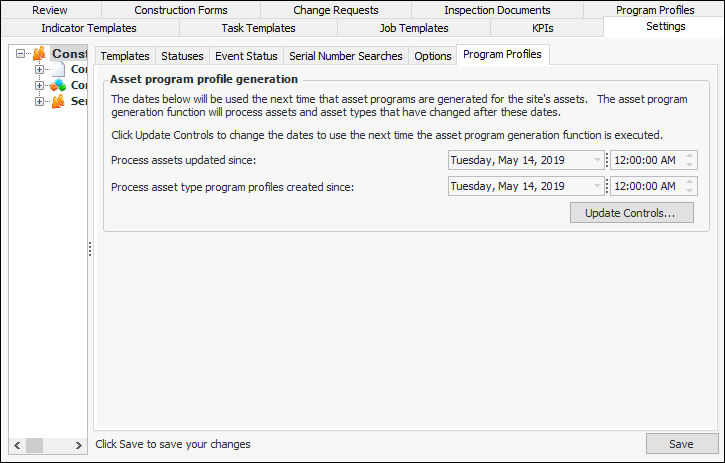Collapse the root tree node

[x=20, y=54]
